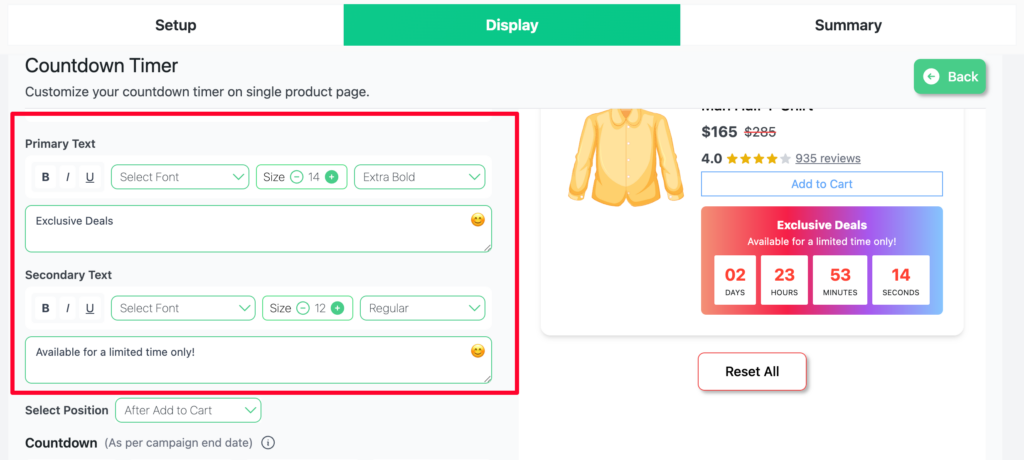Click the Countdown Timer heading
Viewport: 1024px width, 460px height.
tap(101, 66)
